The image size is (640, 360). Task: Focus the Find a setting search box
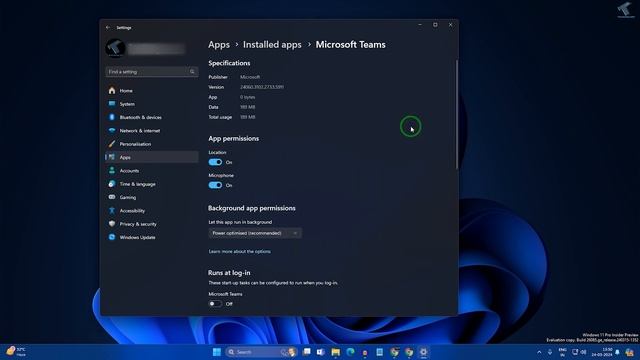click(152, 72)
